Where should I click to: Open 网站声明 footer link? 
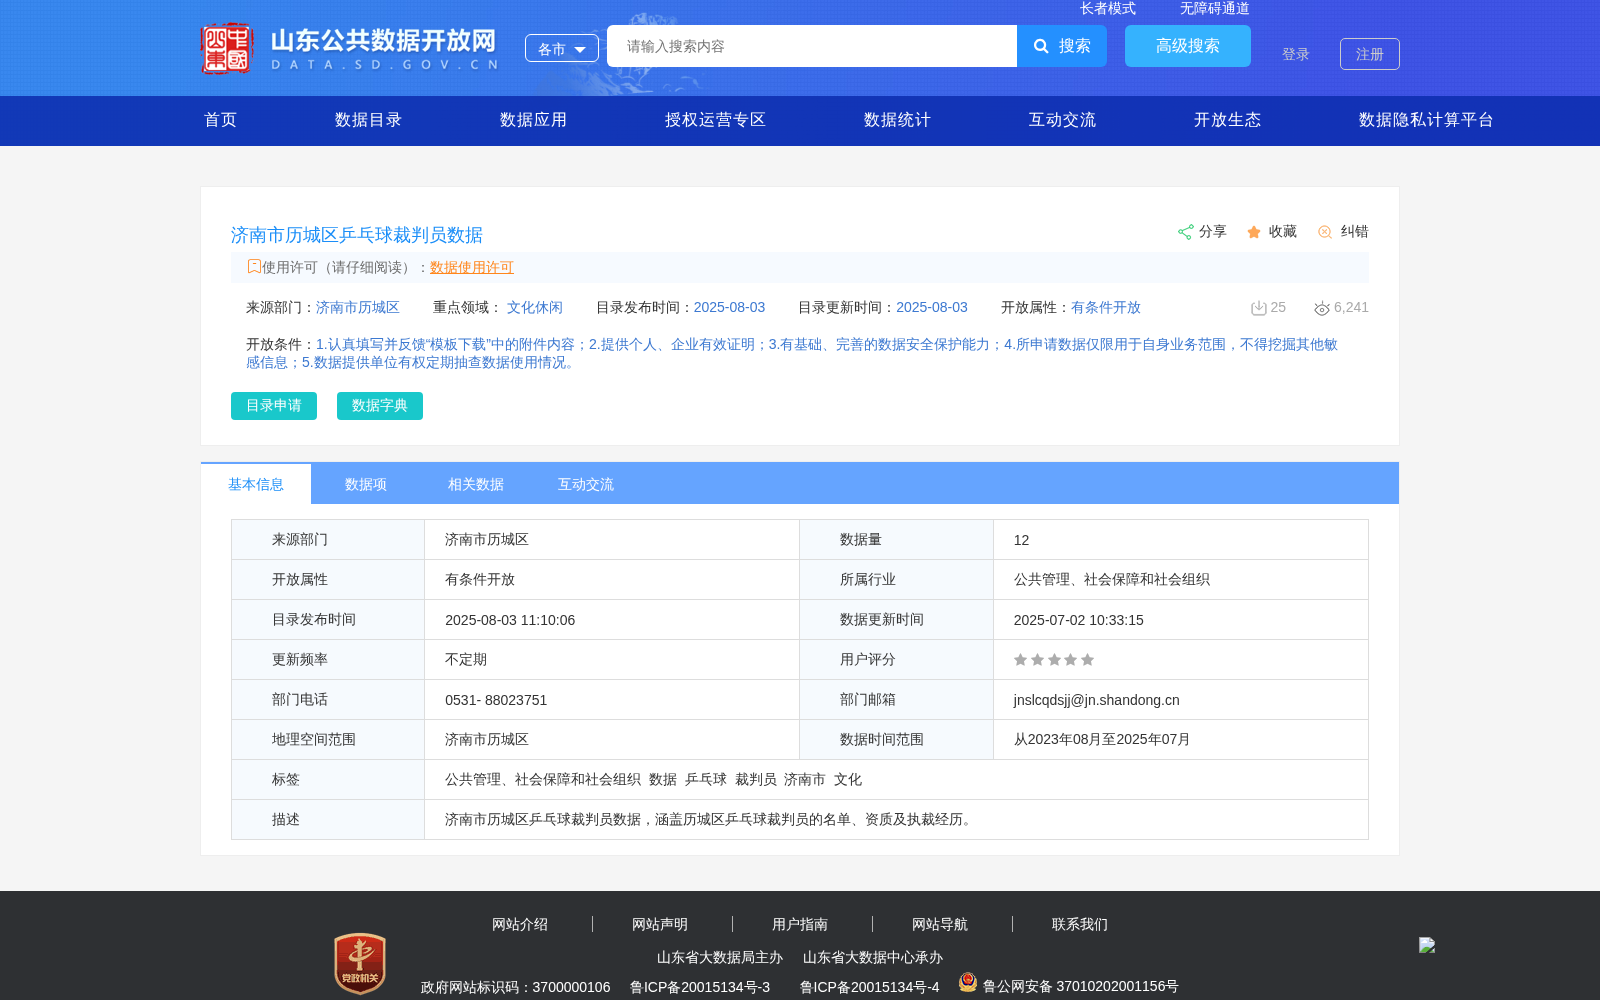coord(660,925)
